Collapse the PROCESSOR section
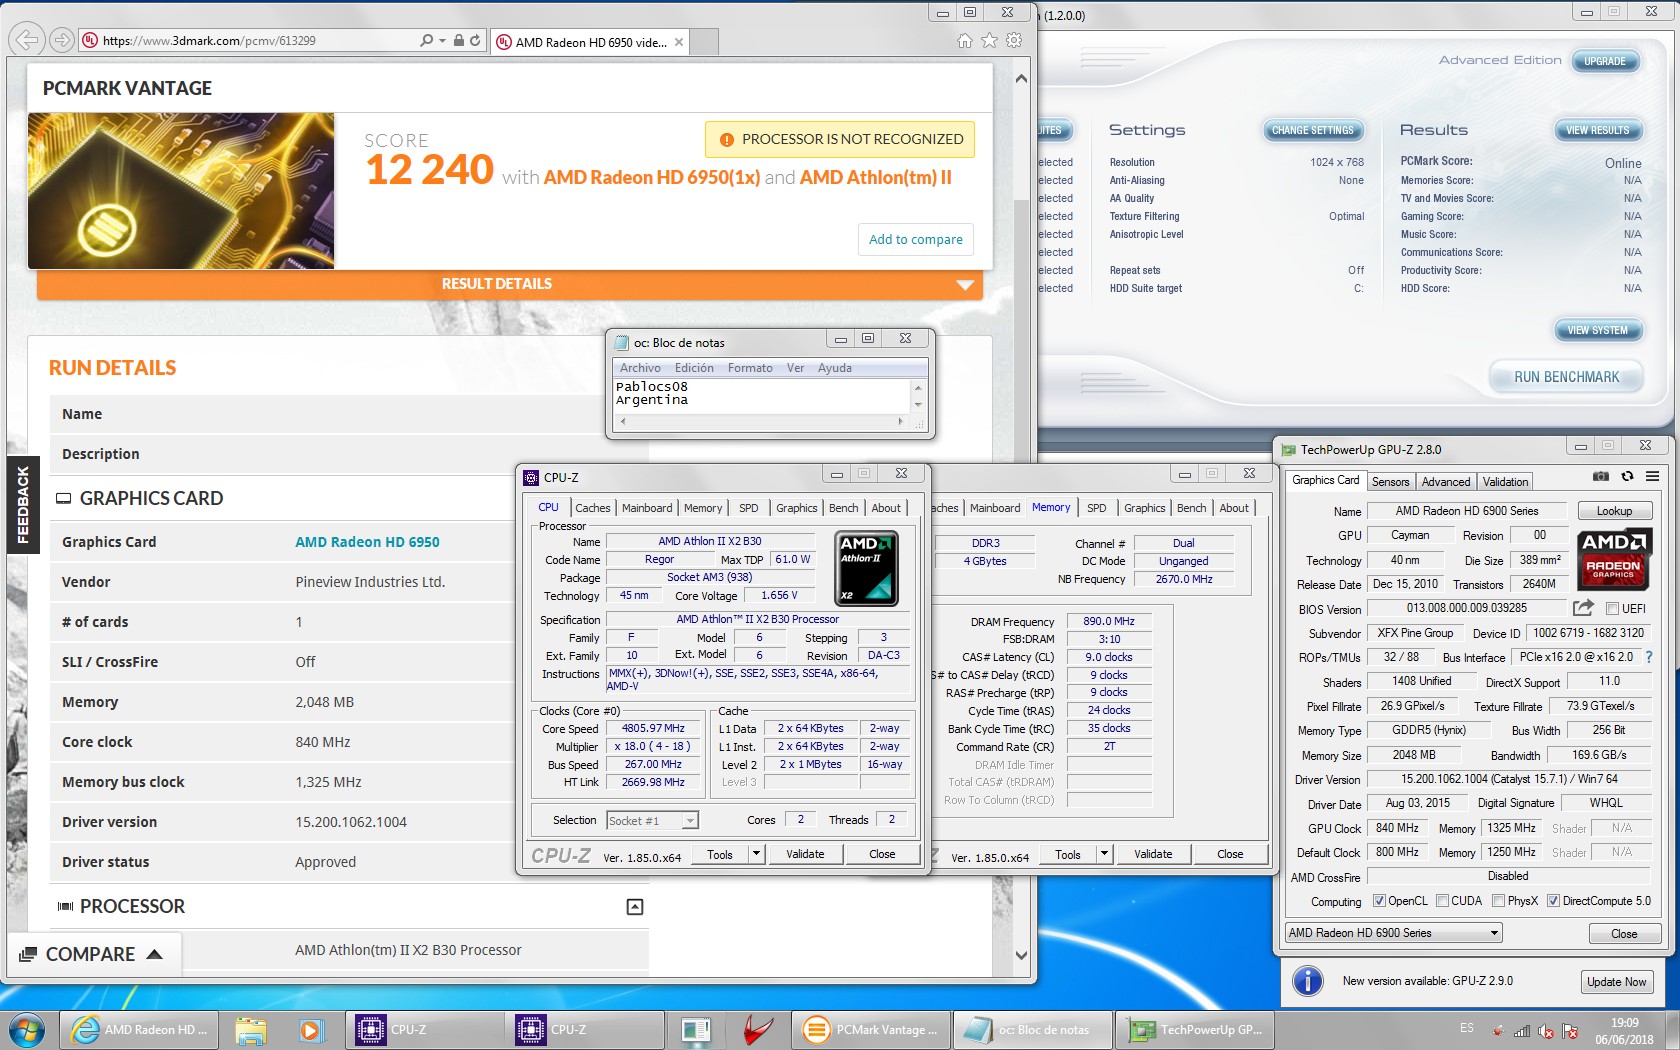Image resolution: width=1680 pixels, height=1050 pixels. click(634, 907)
